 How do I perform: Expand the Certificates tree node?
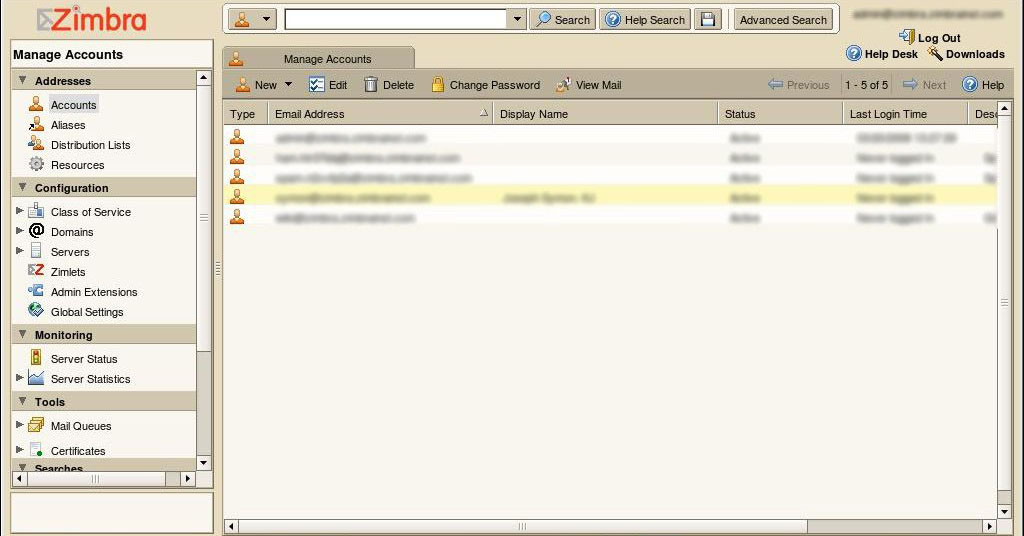click(x=20, y=449)
